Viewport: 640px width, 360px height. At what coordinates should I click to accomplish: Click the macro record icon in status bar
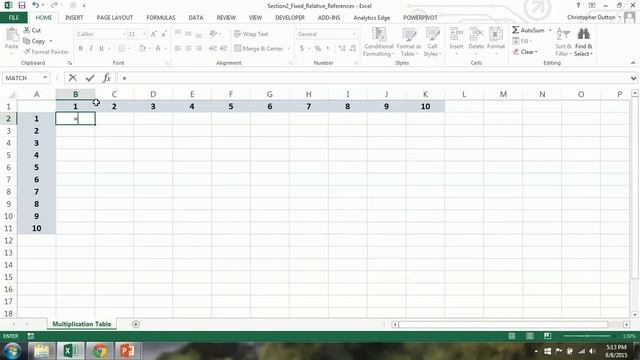click(x=31, y=336)
